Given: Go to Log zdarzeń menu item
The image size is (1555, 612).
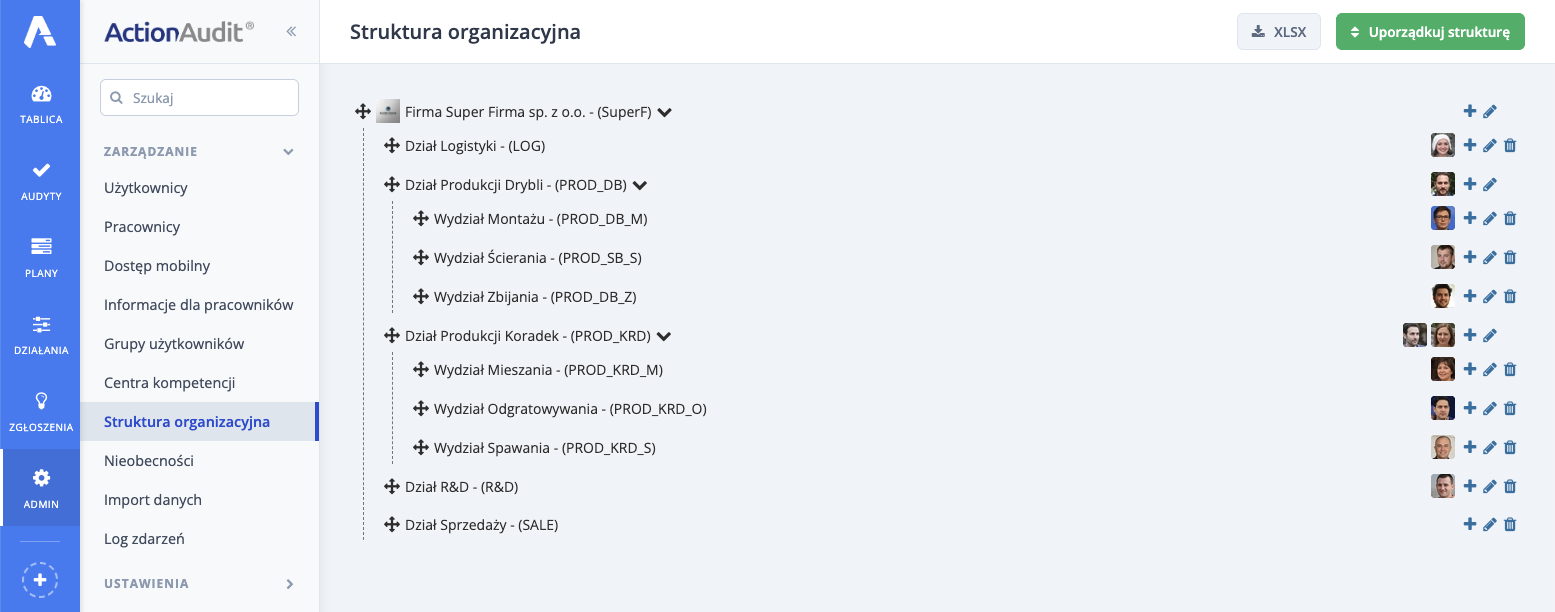Looking at the screenshot, I should point(144,539).
